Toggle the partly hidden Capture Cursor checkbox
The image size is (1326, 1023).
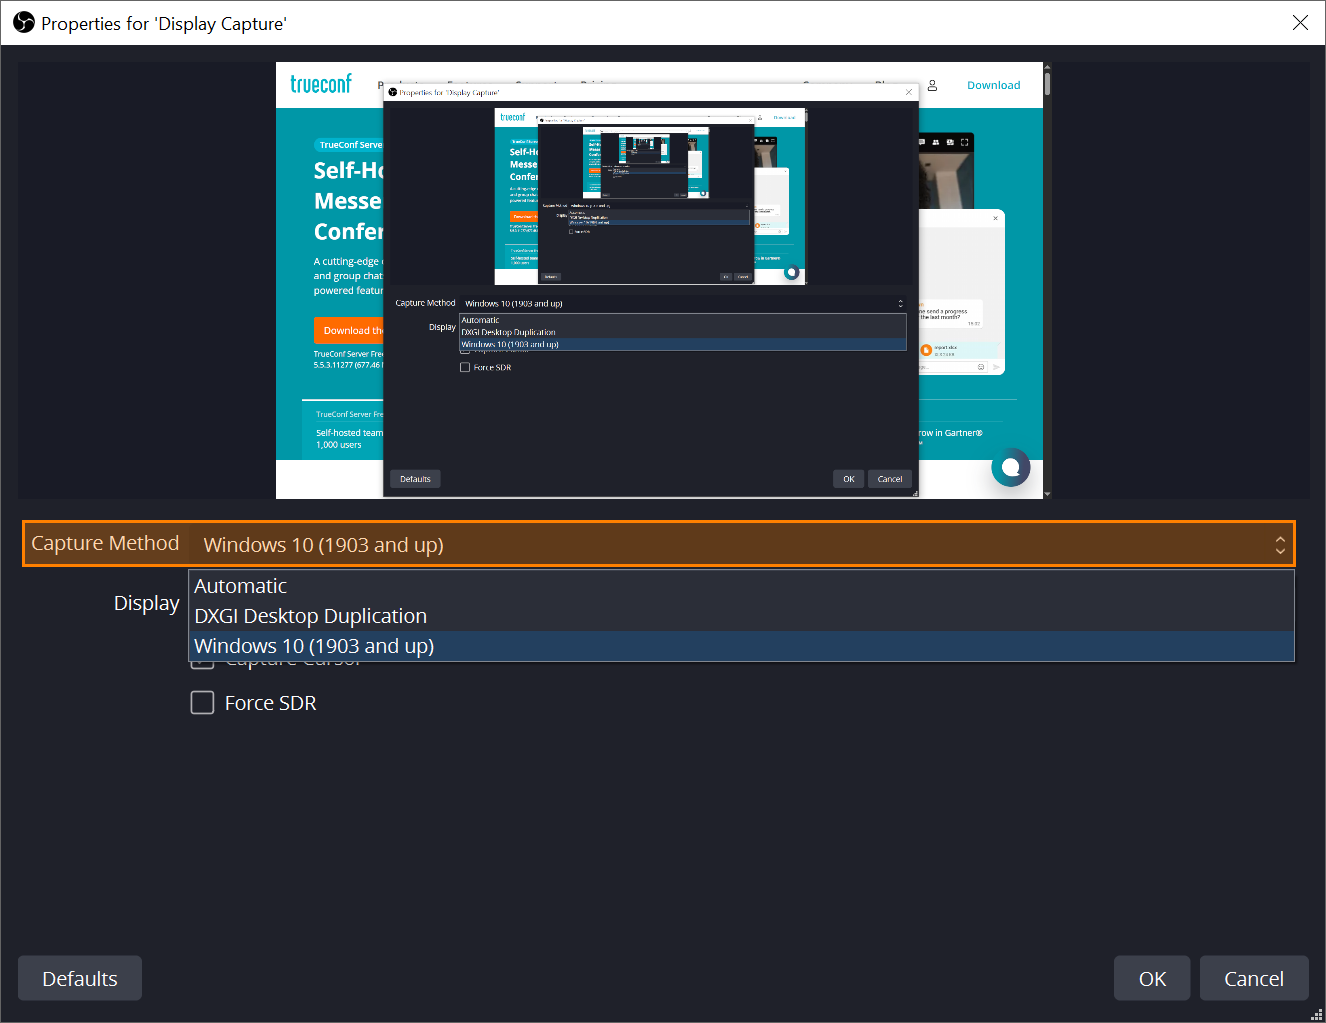click(x=203, y=664)
